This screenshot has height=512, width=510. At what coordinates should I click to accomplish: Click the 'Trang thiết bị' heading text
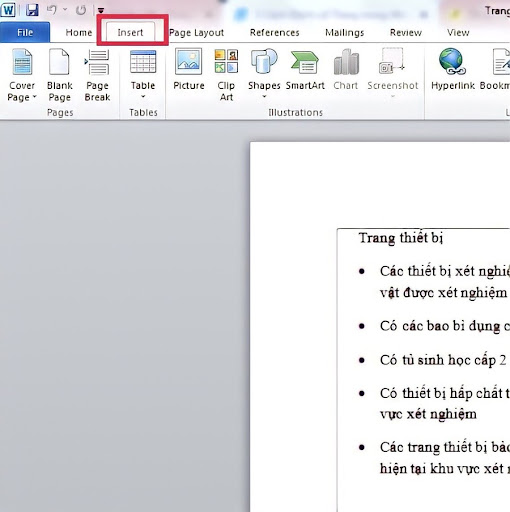click(401, 238)
